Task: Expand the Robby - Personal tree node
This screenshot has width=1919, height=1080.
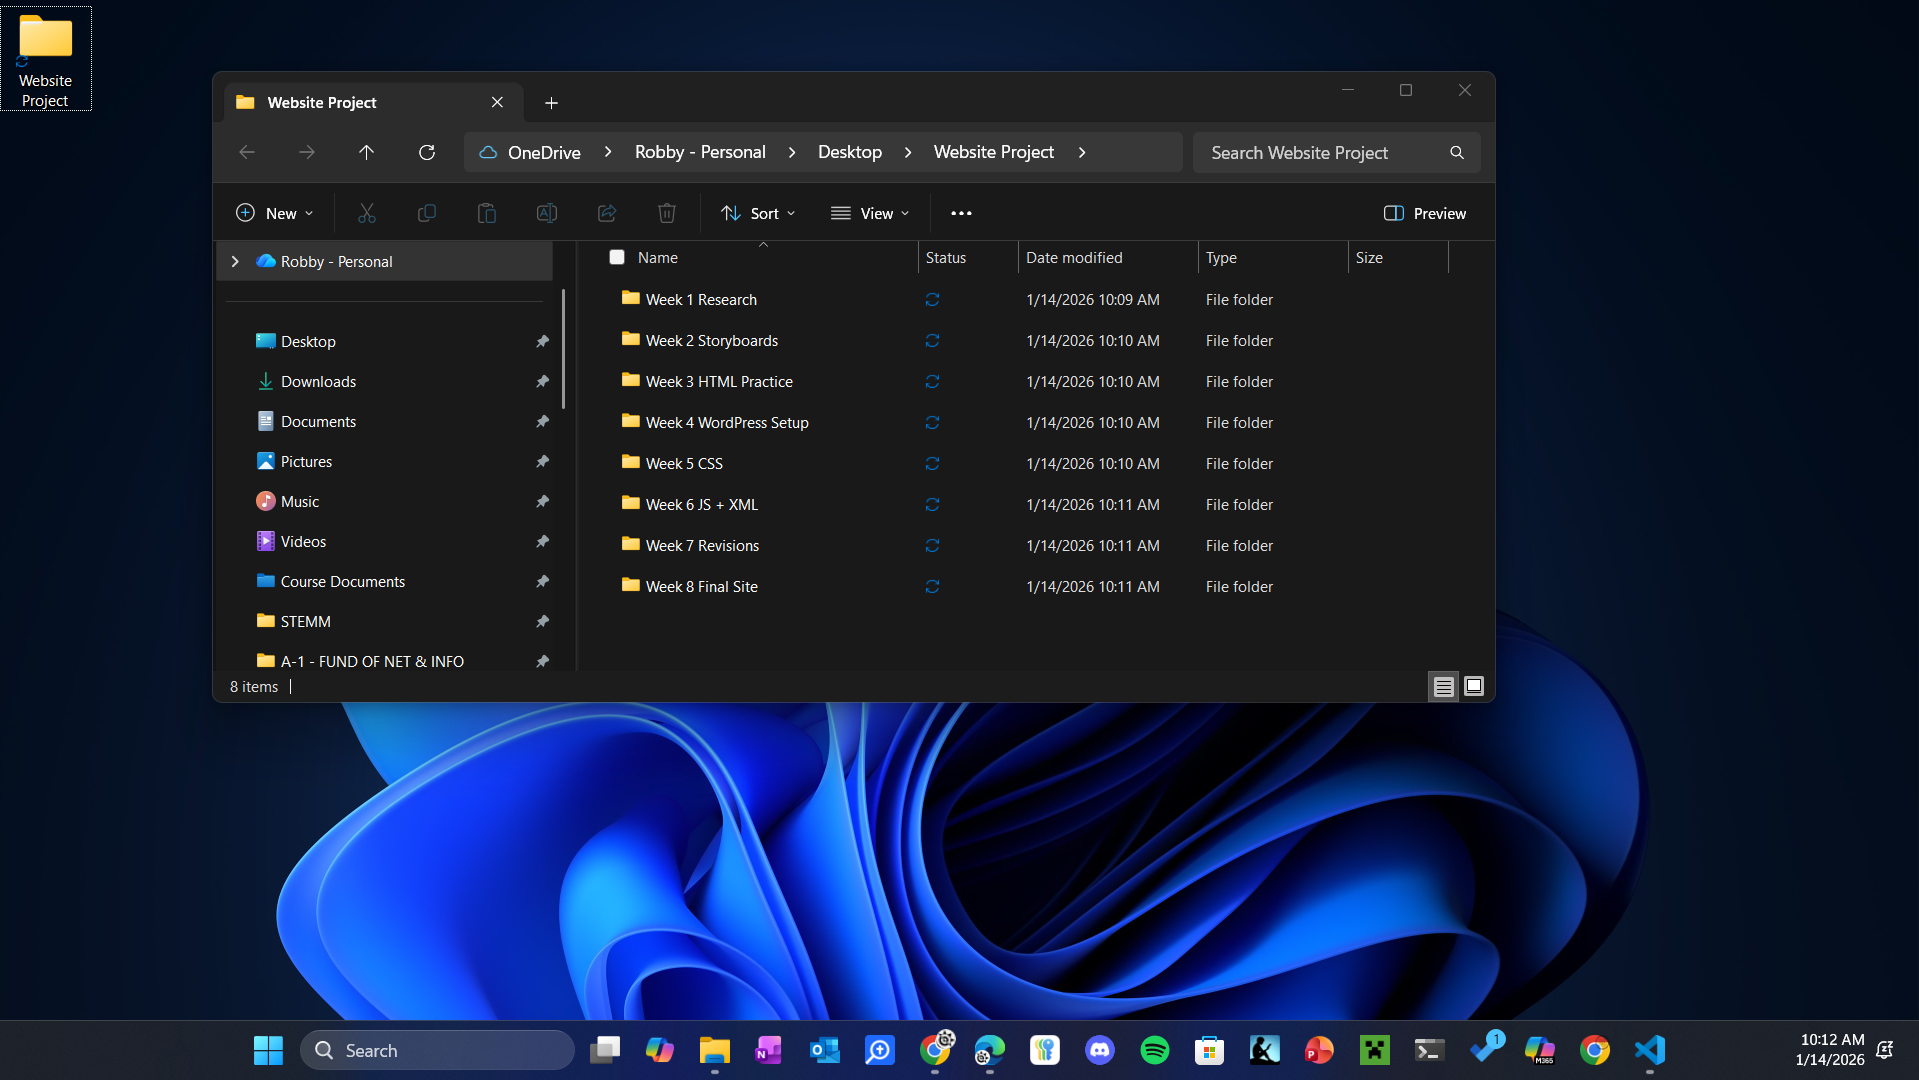Action: pos(235,261)
